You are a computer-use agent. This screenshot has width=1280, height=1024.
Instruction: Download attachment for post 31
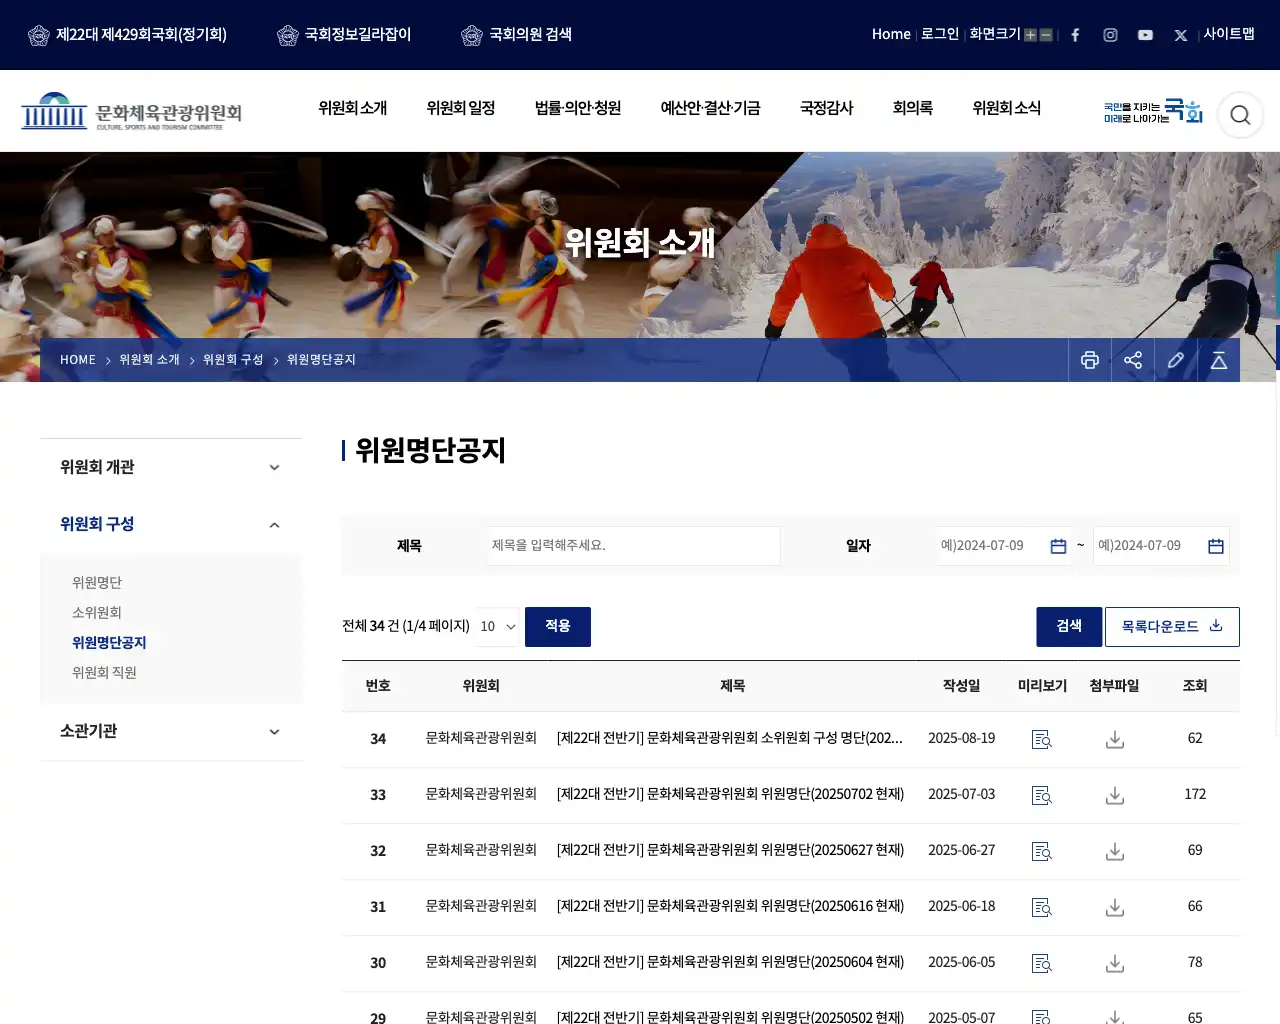pyautogui.click(x=1115, y=907)
